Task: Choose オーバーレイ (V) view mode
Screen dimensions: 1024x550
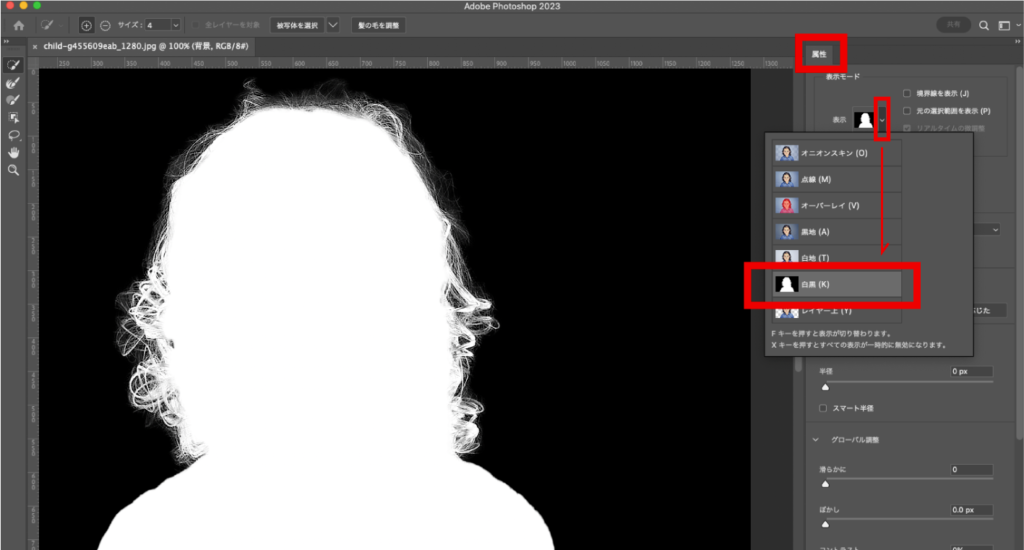Action: click(x=836, y=205)
